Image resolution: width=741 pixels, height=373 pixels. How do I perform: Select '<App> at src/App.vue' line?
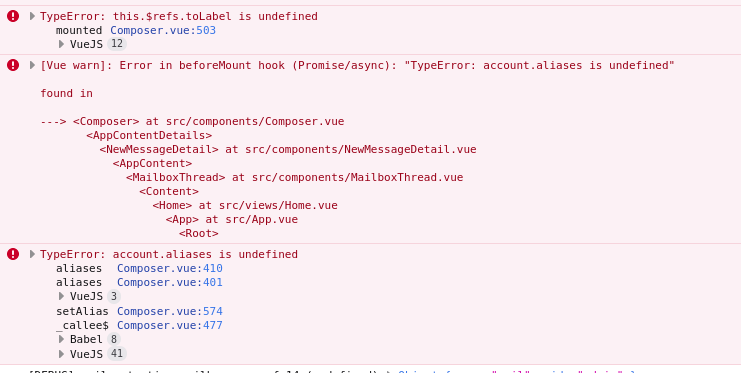[232, 219]
